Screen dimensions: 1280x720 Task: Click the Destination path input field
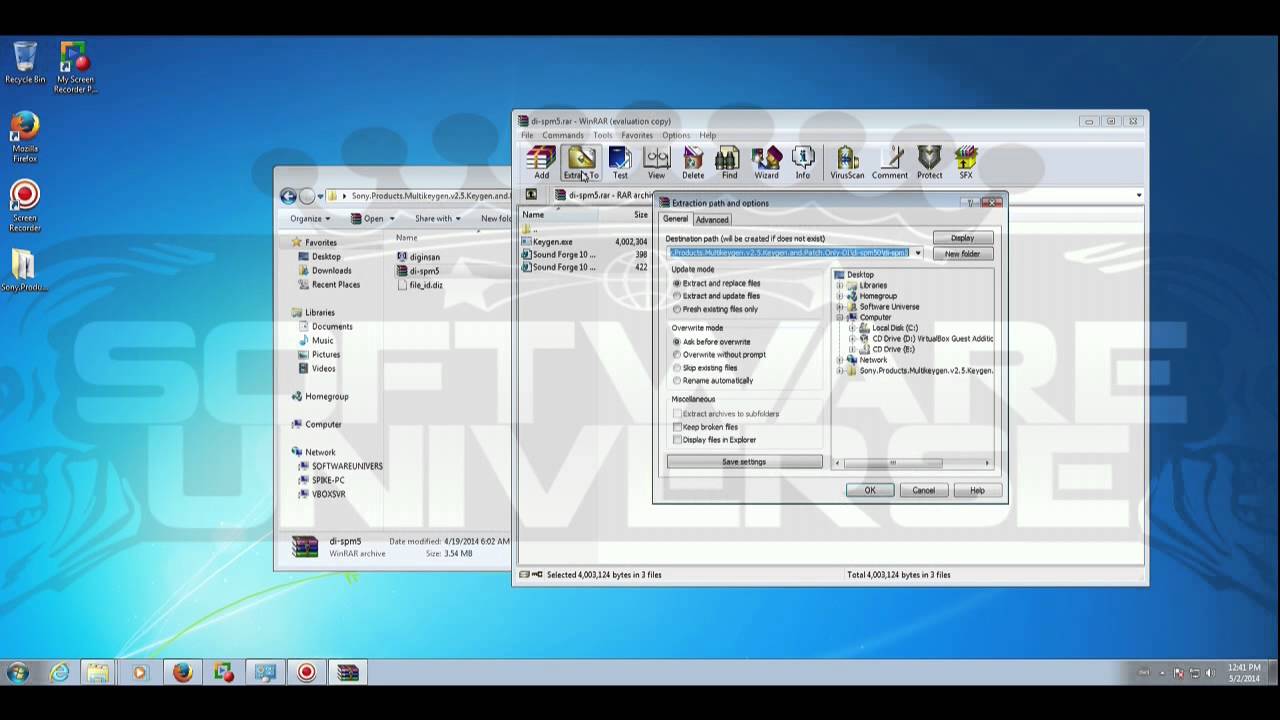[789, 253]
